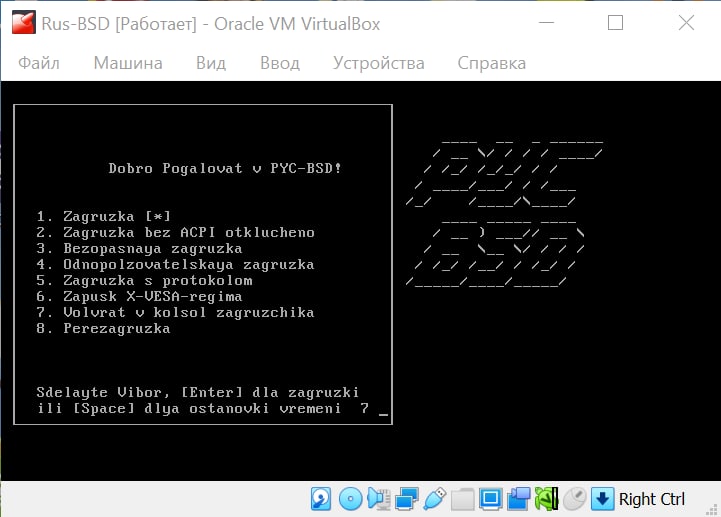Click option 2. Zagruzka bez ACPI otklucheno
Image resolution: width=721 pixels, height=517 pixels.
point(175,232)
